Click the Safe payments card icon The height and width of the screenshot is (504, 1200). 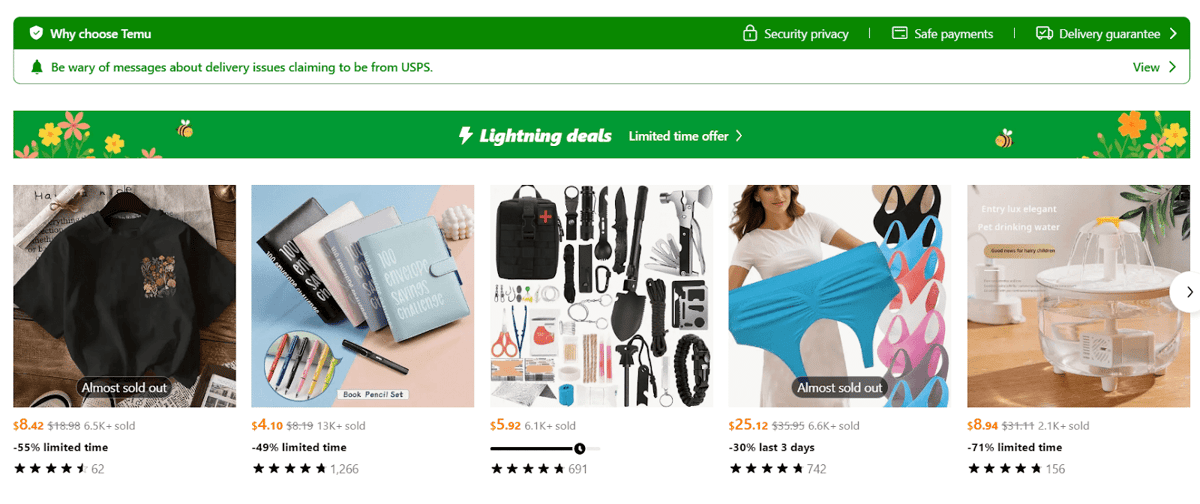click(899, 33)
